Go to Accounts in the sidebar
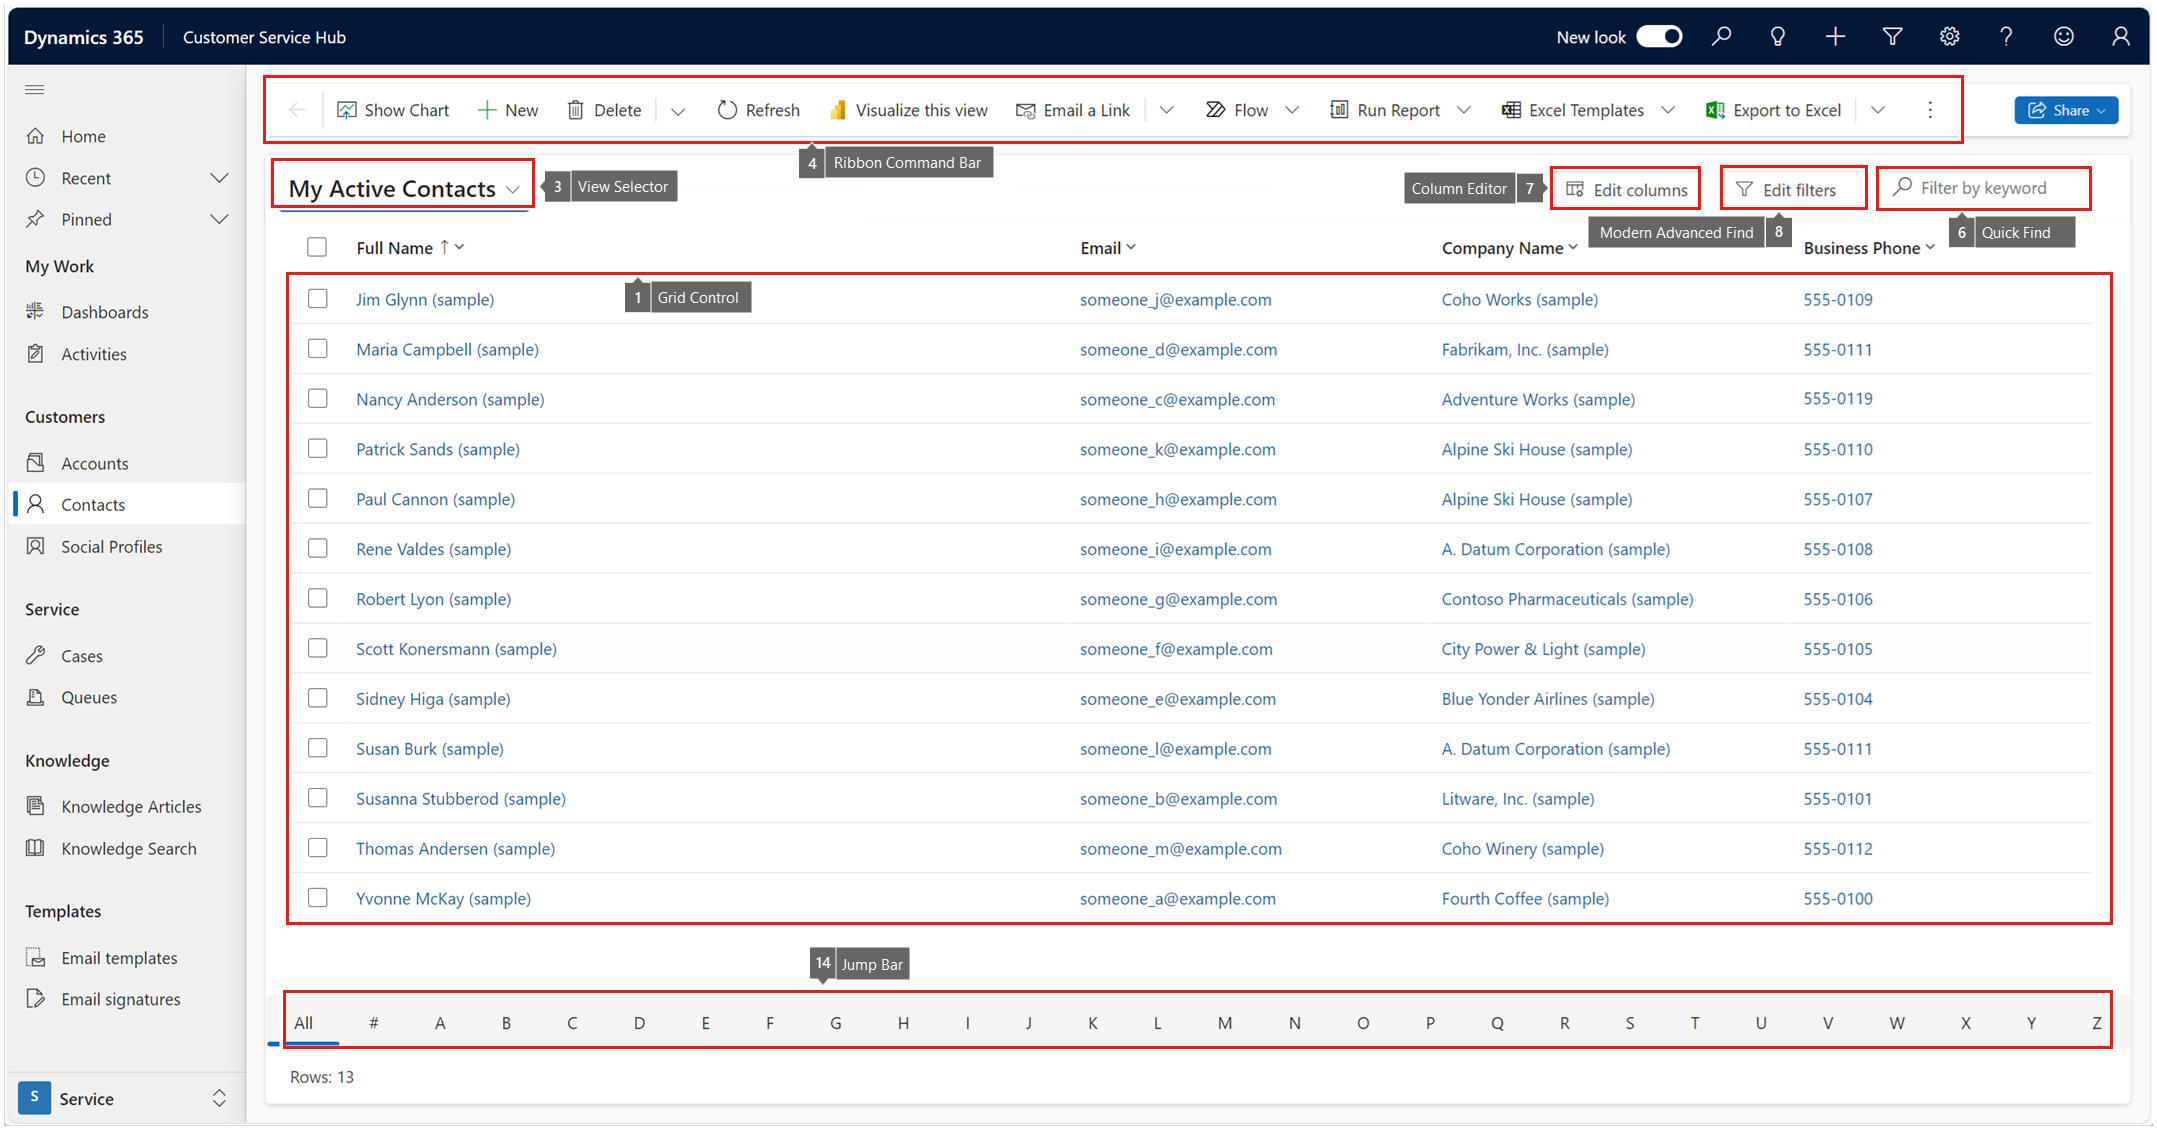The height and width of the screenshot is (1130, 2157). tap(95, 463)
